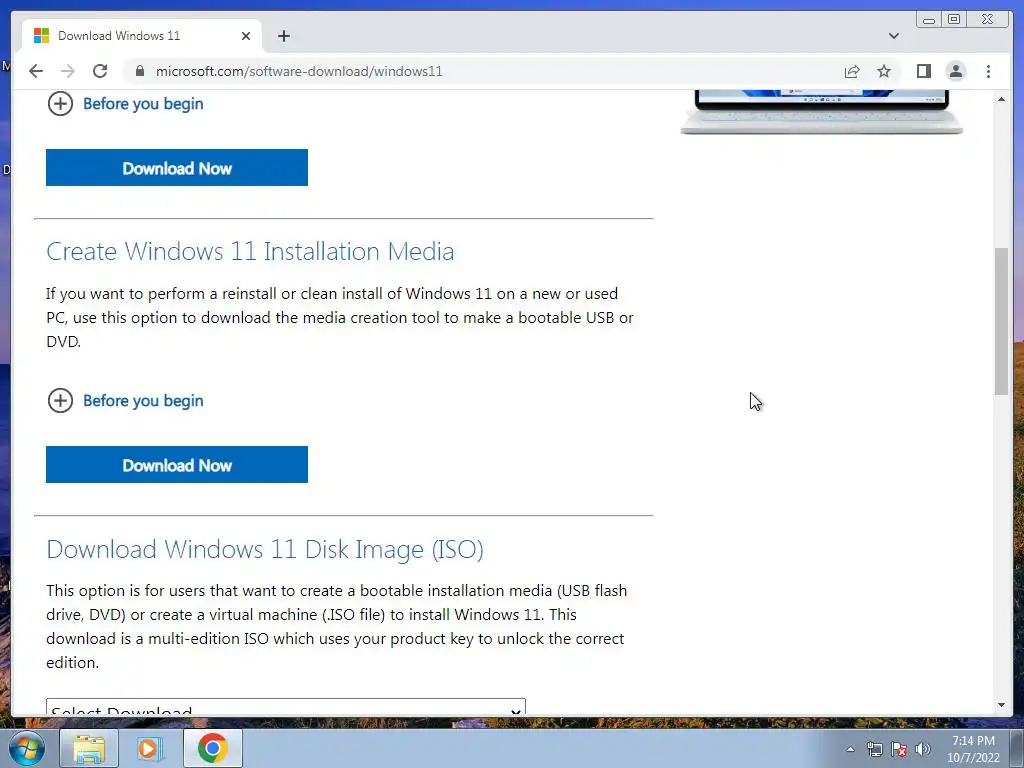Go back with the browser back arrow

36,71
